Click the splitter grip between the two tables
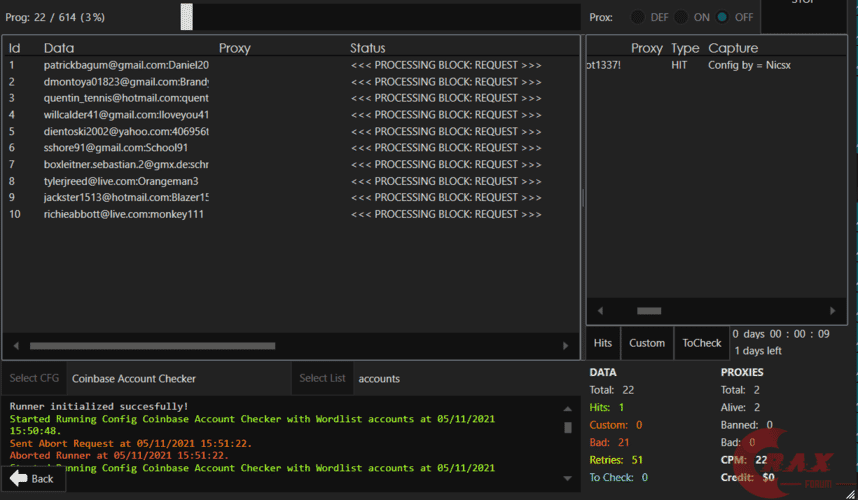 [x=583, y=198]
